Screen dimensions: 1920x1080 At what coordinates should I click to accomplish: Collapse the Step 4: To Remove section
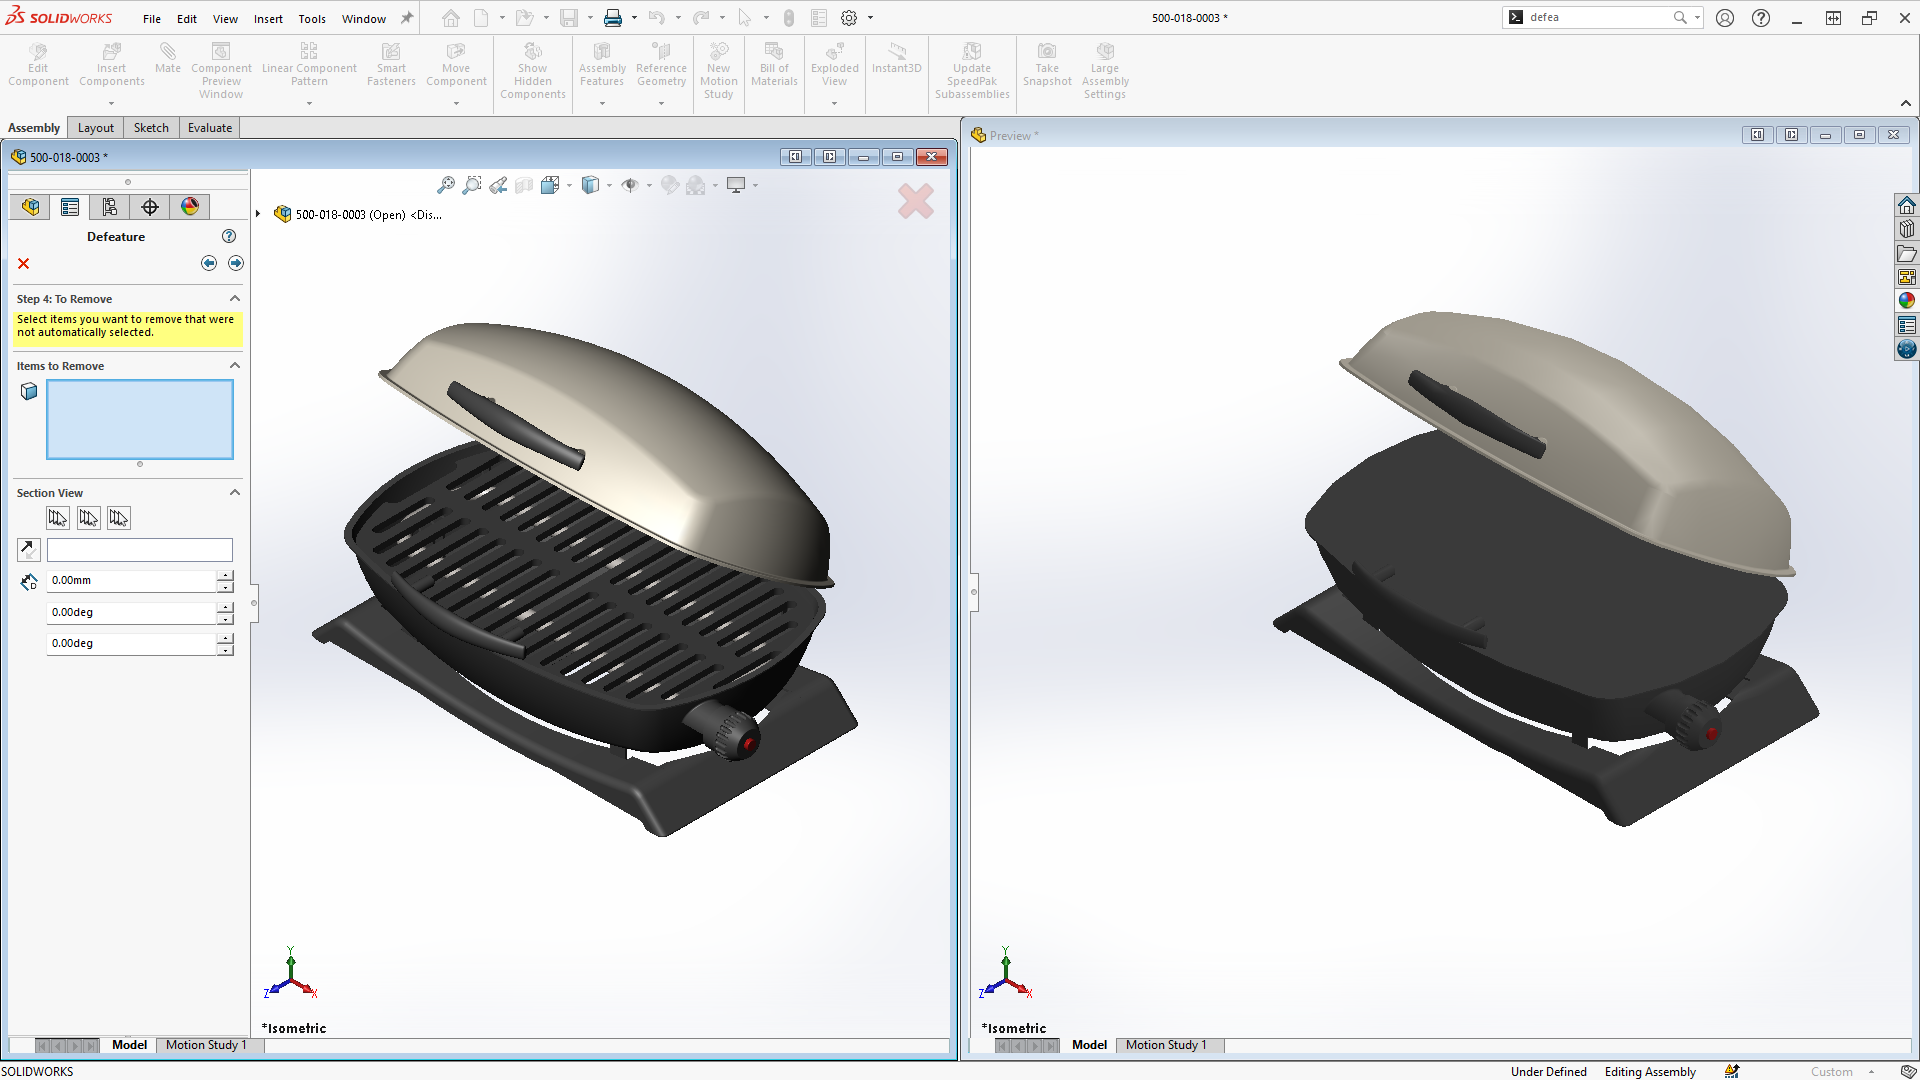[x=235, y=298]
